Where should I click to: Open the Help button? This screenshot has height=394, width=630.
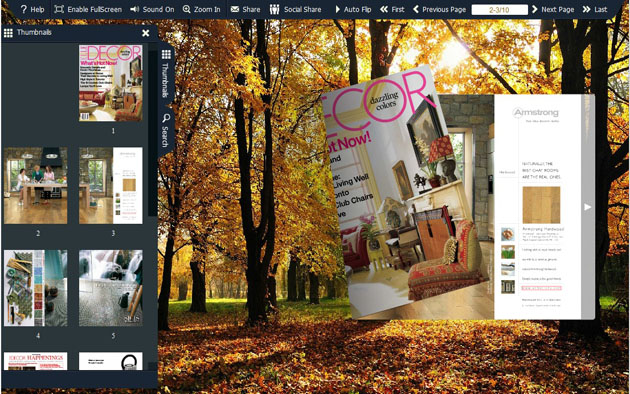(32, 9)
